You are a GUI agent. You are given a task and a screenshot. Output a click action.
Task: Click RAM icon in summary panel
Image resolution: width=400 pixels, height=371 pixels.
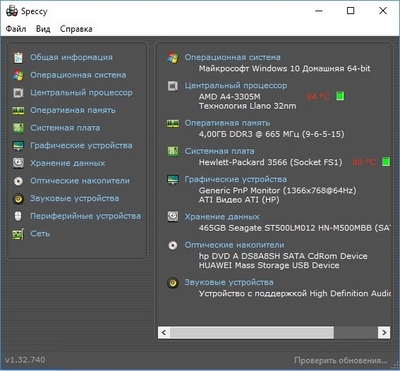point(173,123)
